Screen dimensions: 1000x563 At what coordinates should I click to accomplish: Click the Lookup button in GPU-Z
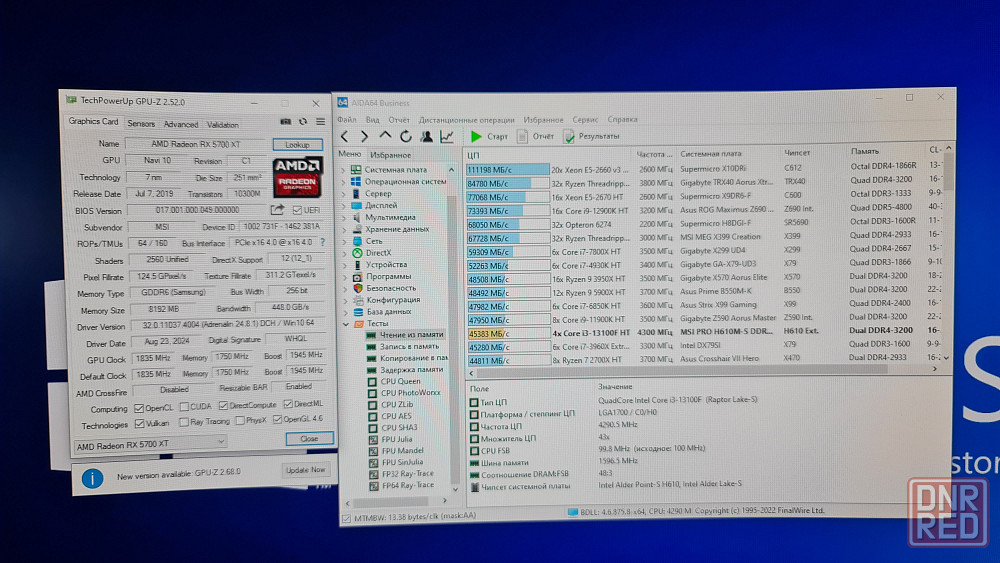point(297,145)
